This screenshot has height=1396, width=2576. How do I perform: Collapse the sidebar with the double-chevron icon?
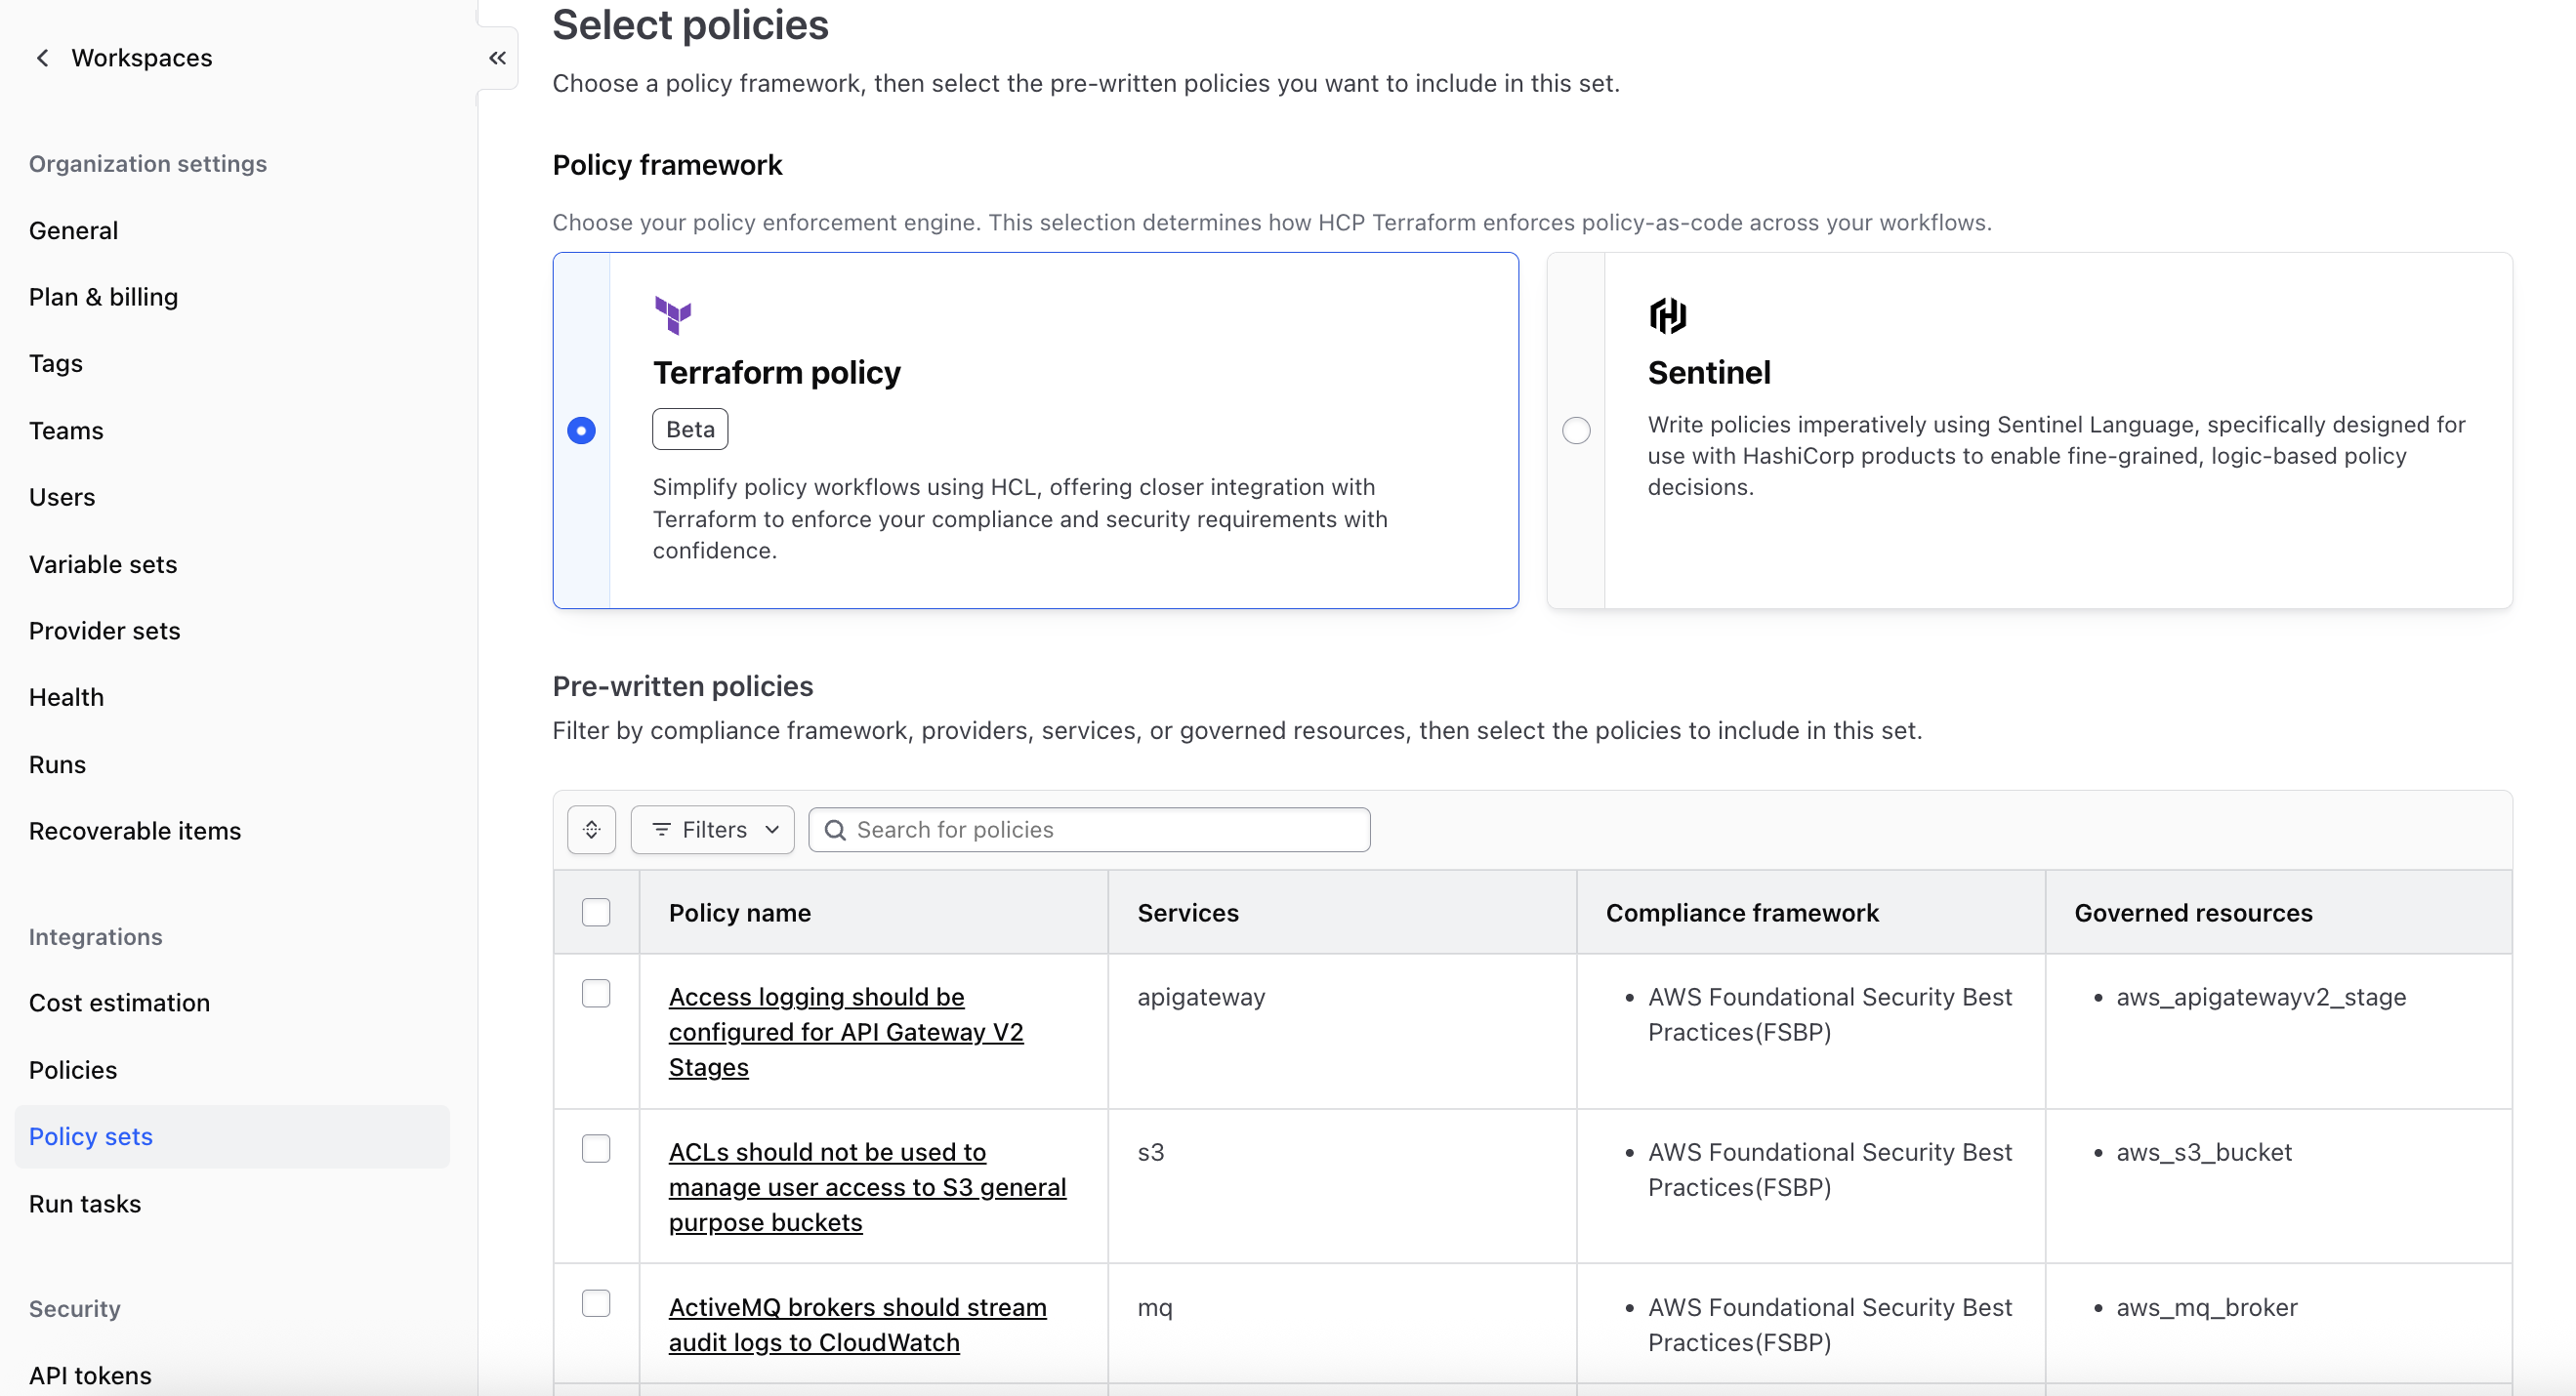coord(497,58)
